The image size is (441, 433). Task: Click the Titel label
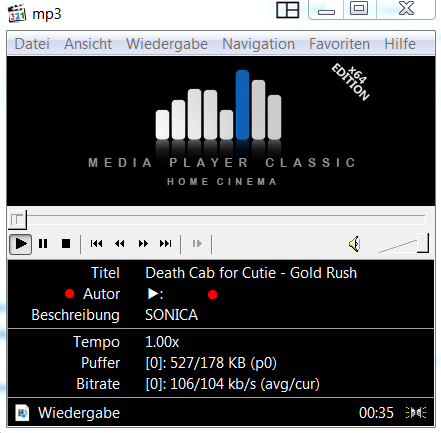click(105, 273)
